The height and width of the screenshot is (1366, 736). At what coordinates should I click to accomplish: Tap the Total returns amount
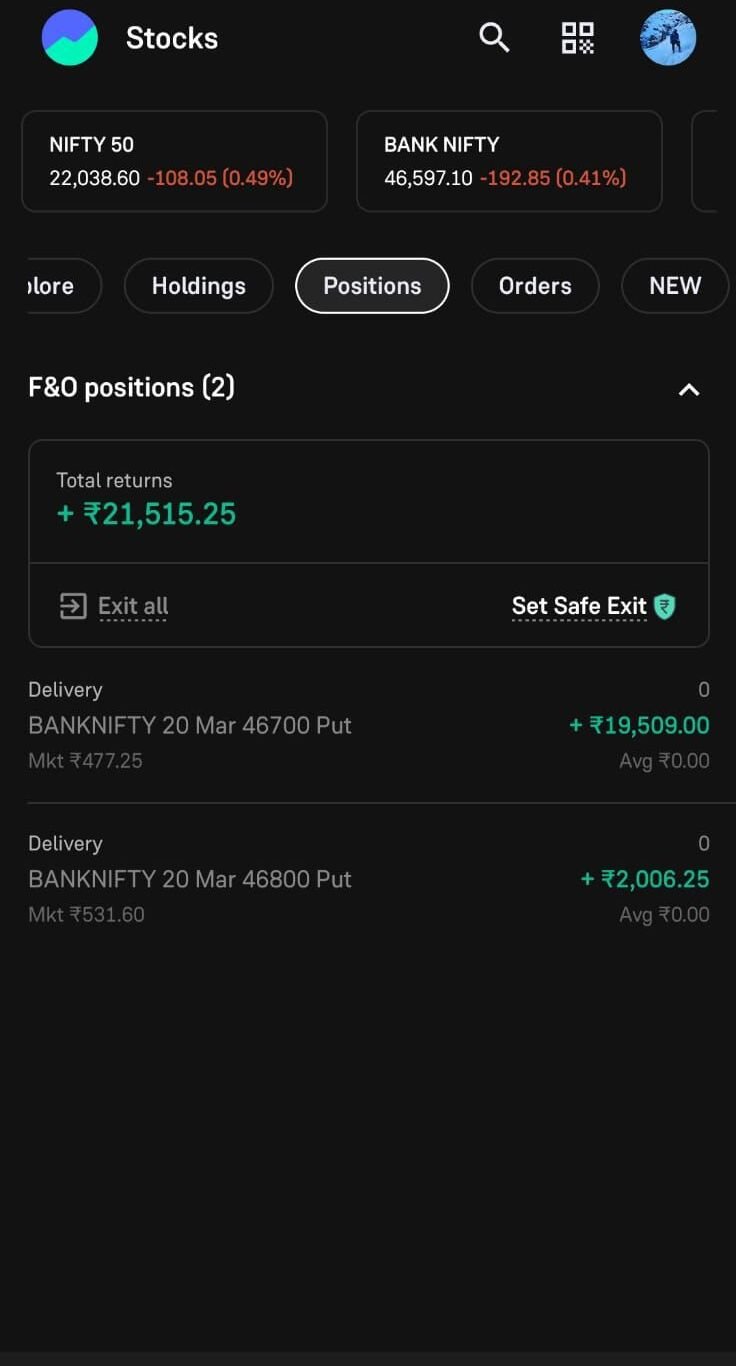coord(147,514)
